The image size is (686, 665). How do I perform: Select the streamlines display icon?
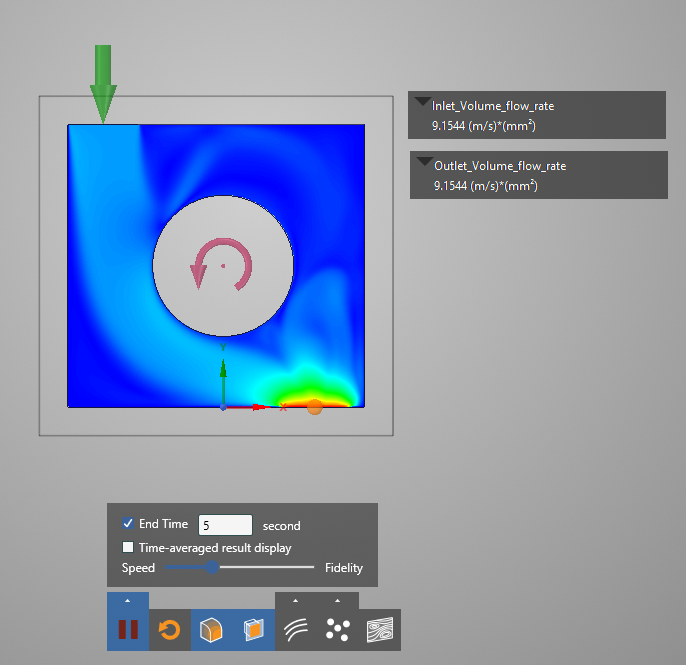[x=296, y=630]
